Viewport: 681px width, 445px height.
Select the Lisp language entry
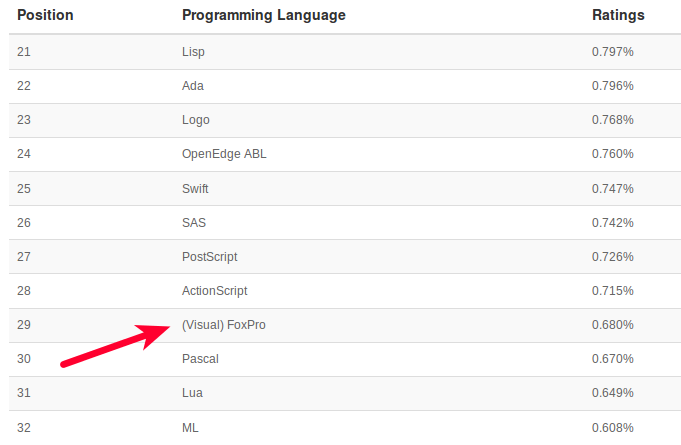click(x=194, y=52)
